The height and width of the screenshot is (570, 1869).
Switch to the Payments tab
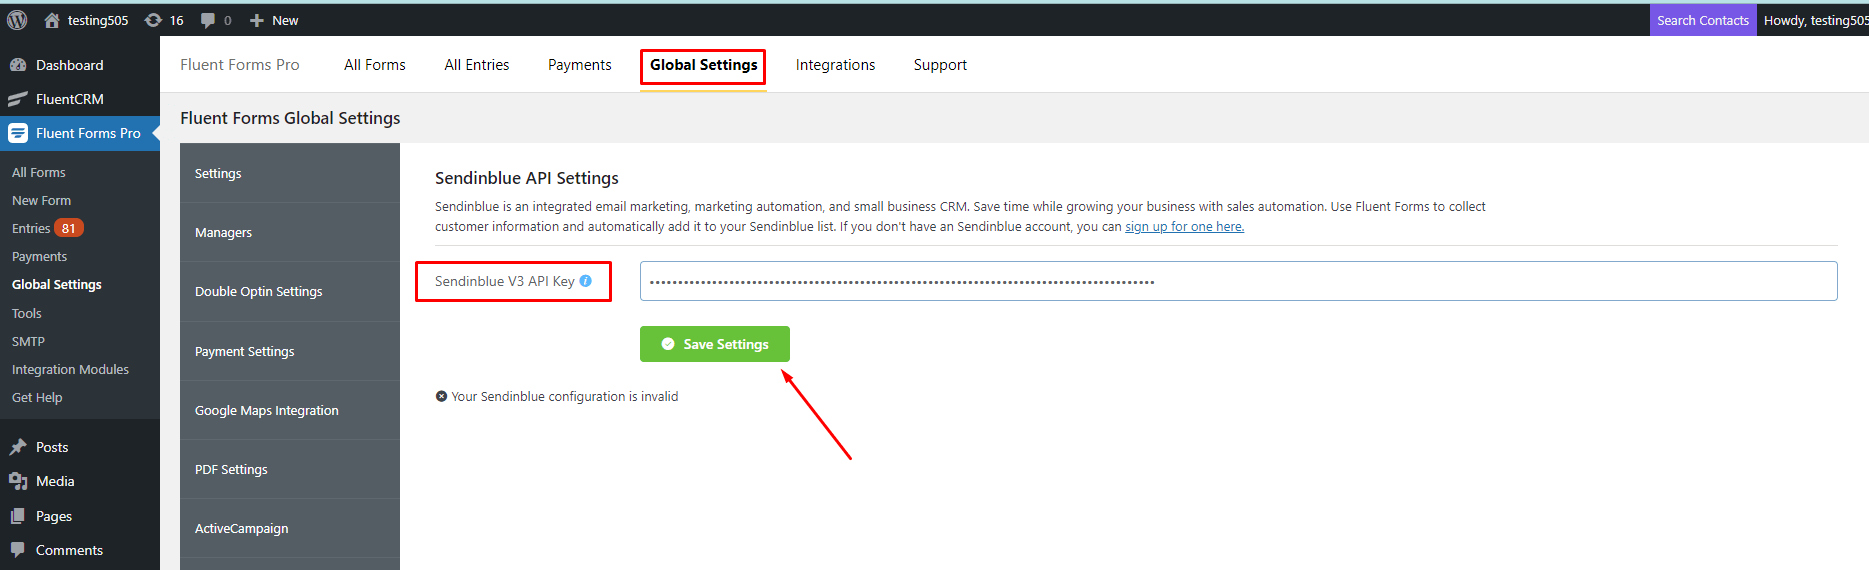click(x=580, y=65)
